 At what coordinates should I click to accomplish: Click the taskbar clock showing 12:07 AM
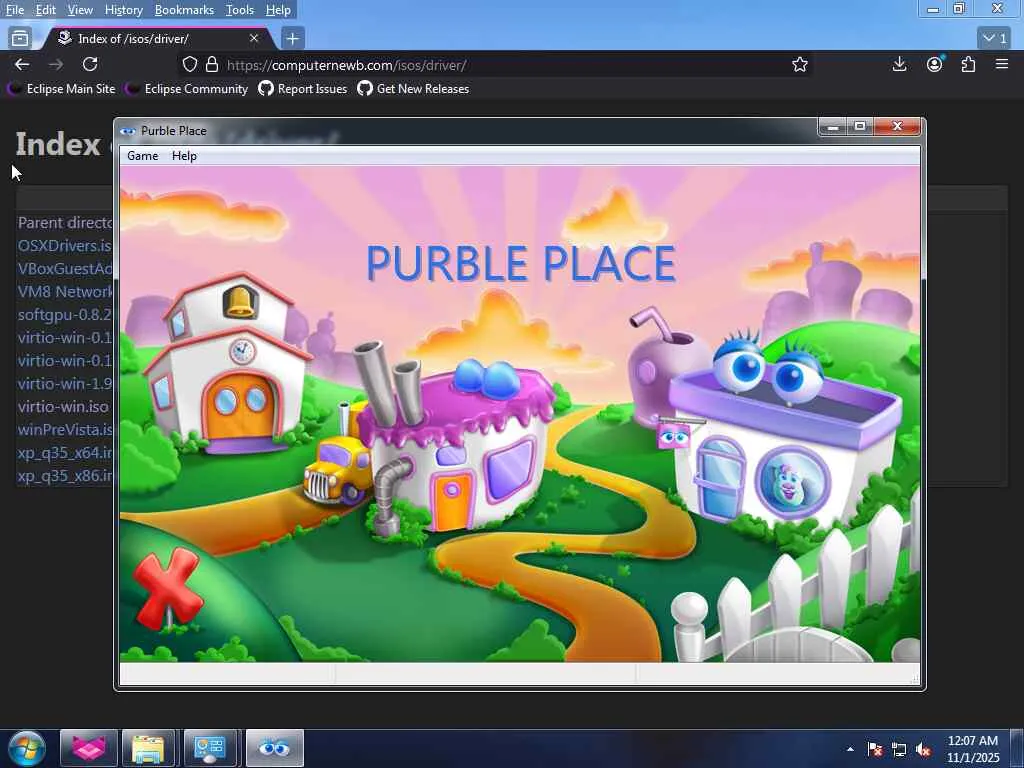(973, 749)
